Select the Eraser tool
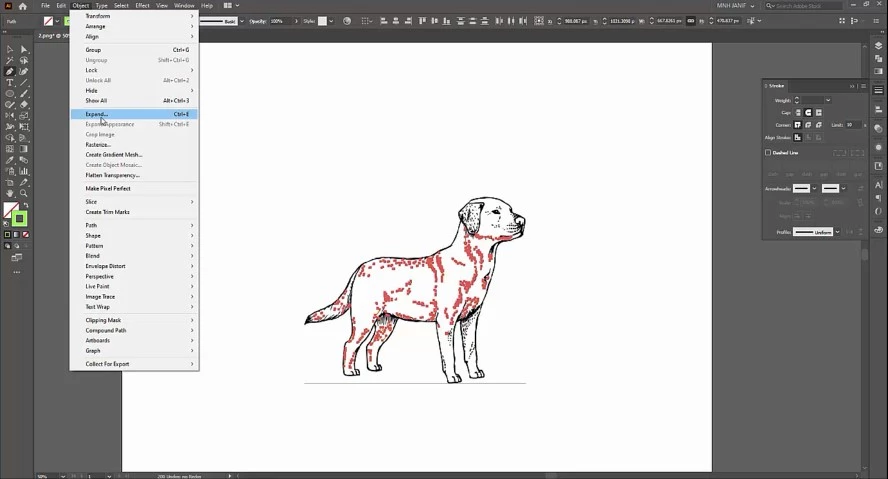This screenshot has height=479, width=888. [24, 105]
